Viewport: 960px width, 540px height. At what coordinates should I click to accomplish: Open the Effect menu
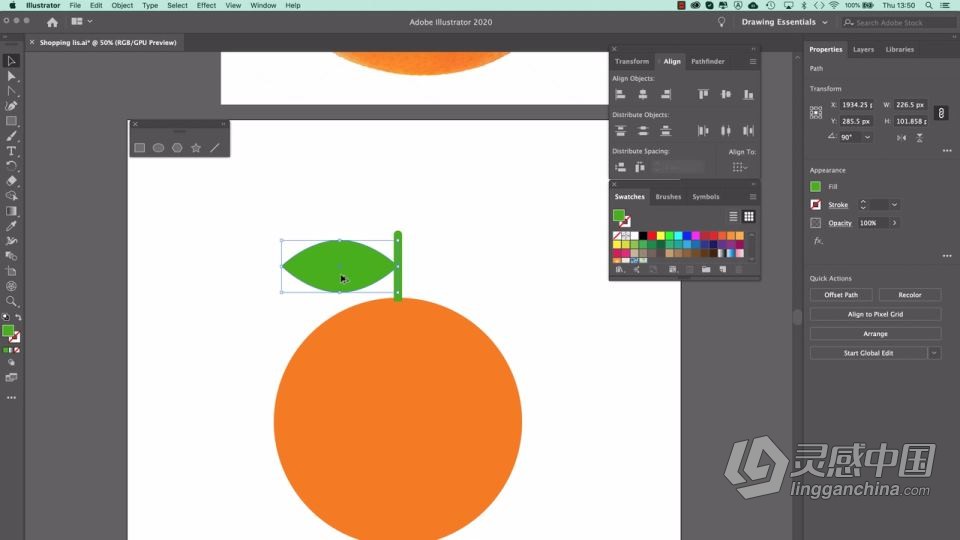click(206, 6)
